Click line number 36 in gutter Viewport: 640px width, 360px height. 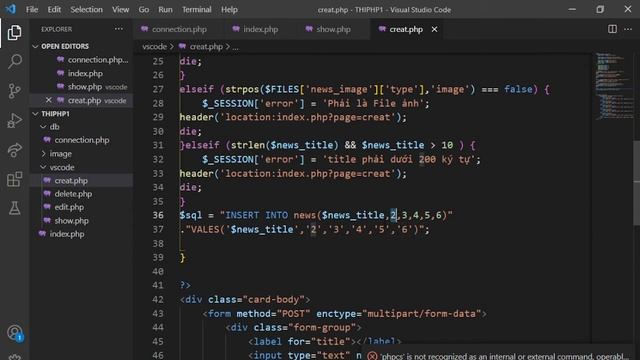tap(158, 215)
